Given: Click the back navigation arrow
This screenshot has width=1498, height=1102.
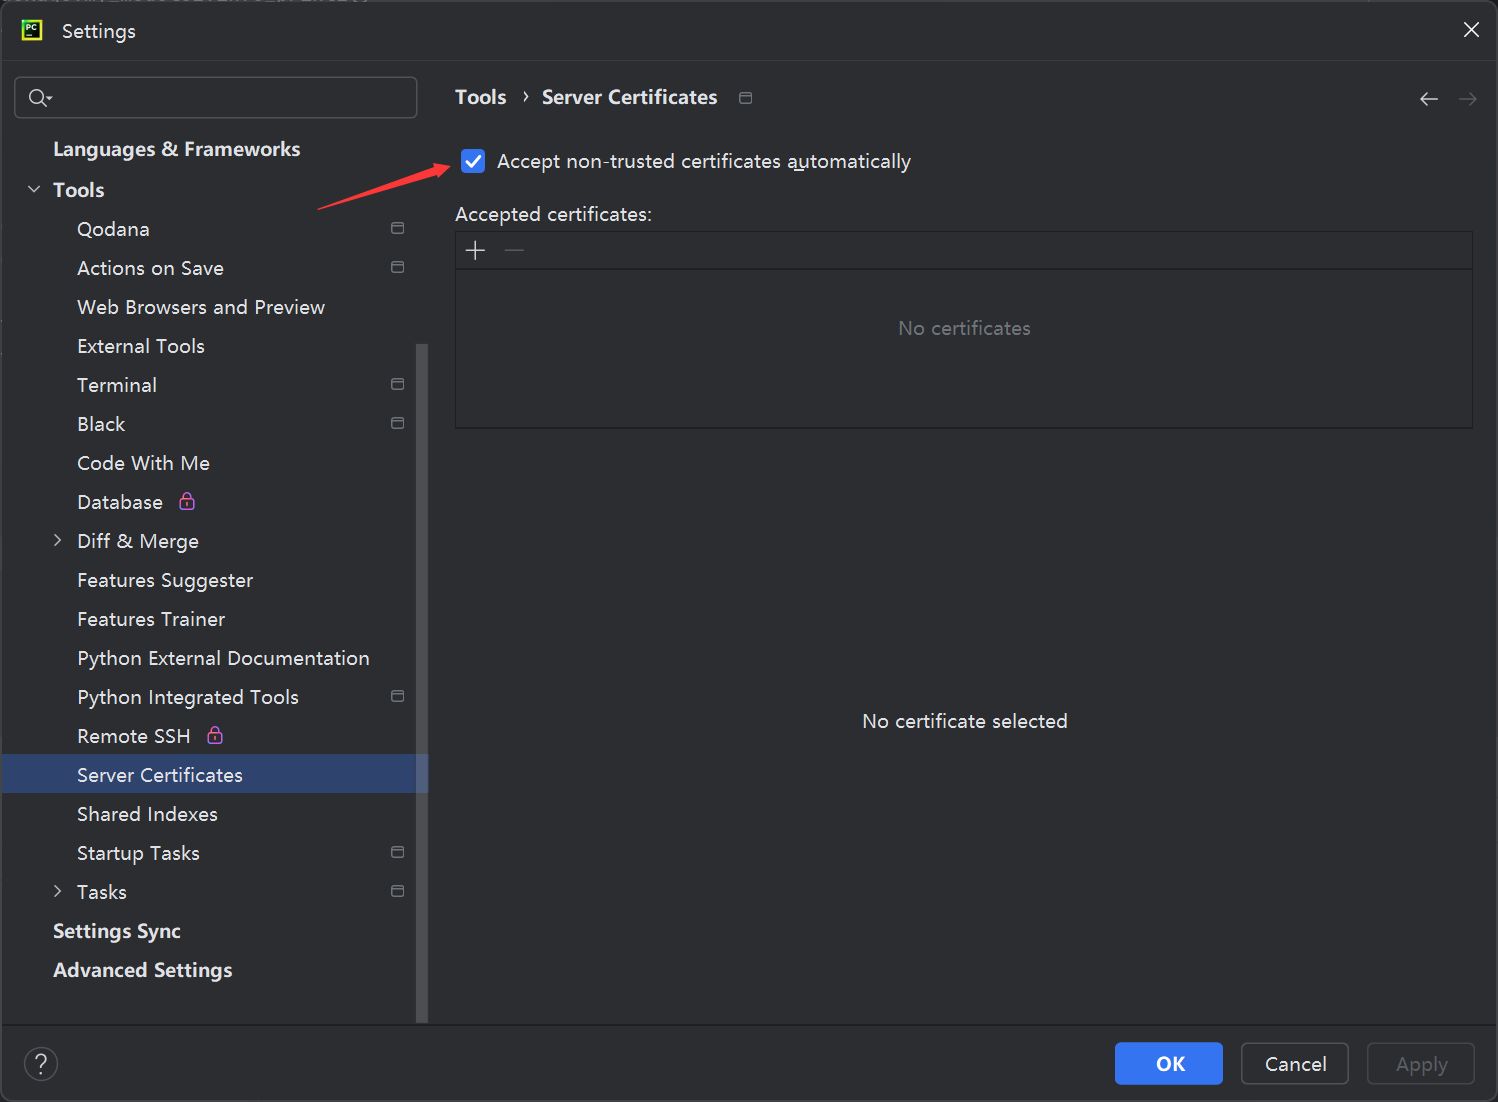Looking at the screenshot, I should pyautogui.click(x=1428, y=98).
